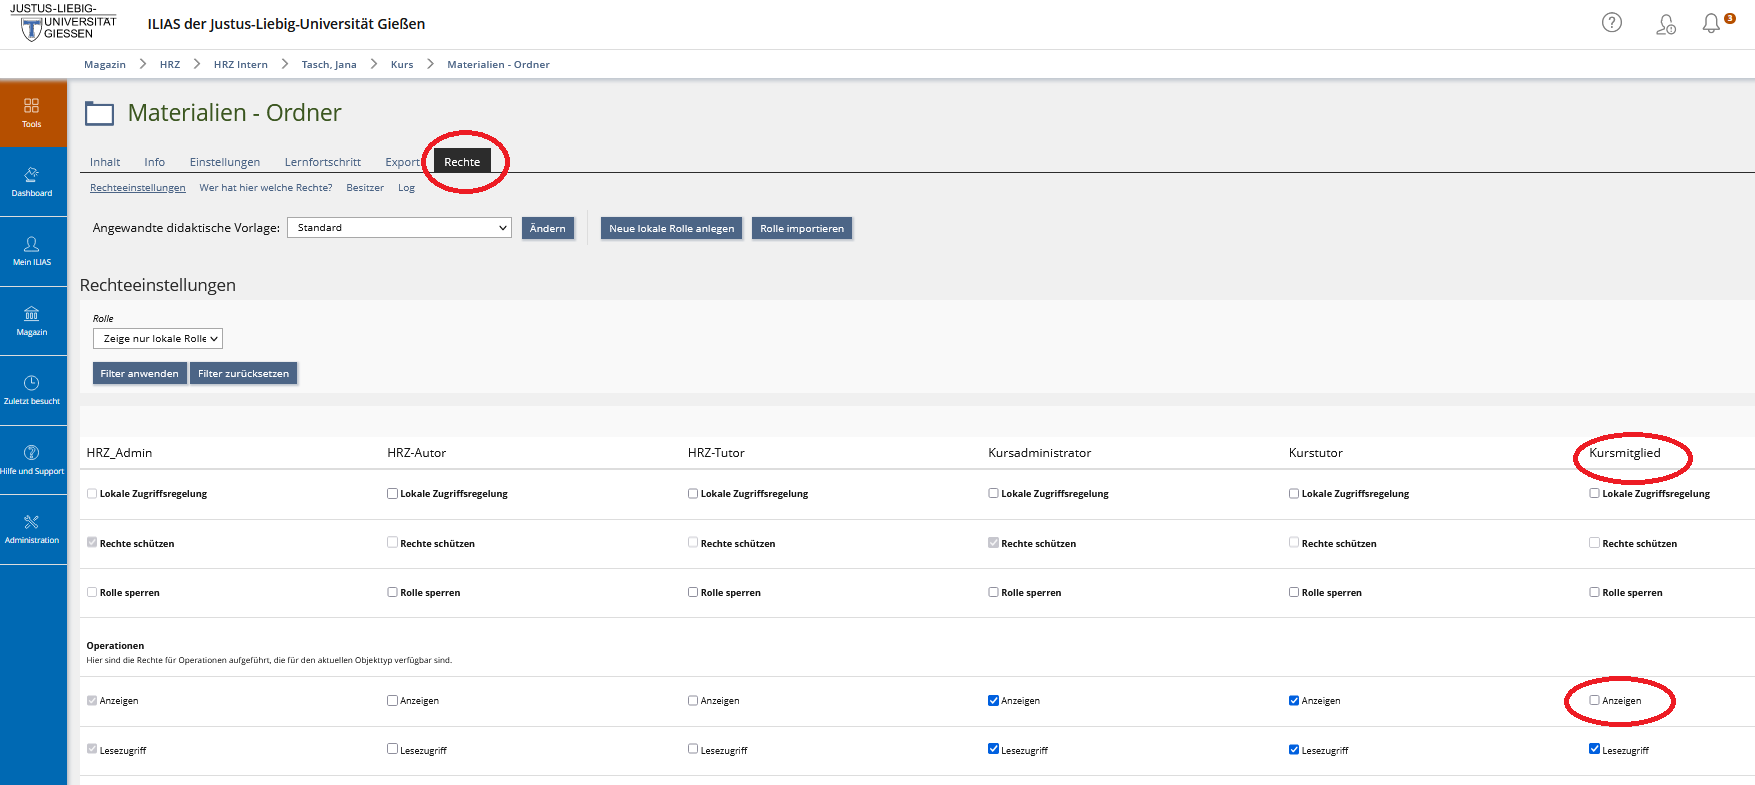Open Mein ILIAS sidebar item
Screen dimensions: 1755x785
tap(32, 251)
